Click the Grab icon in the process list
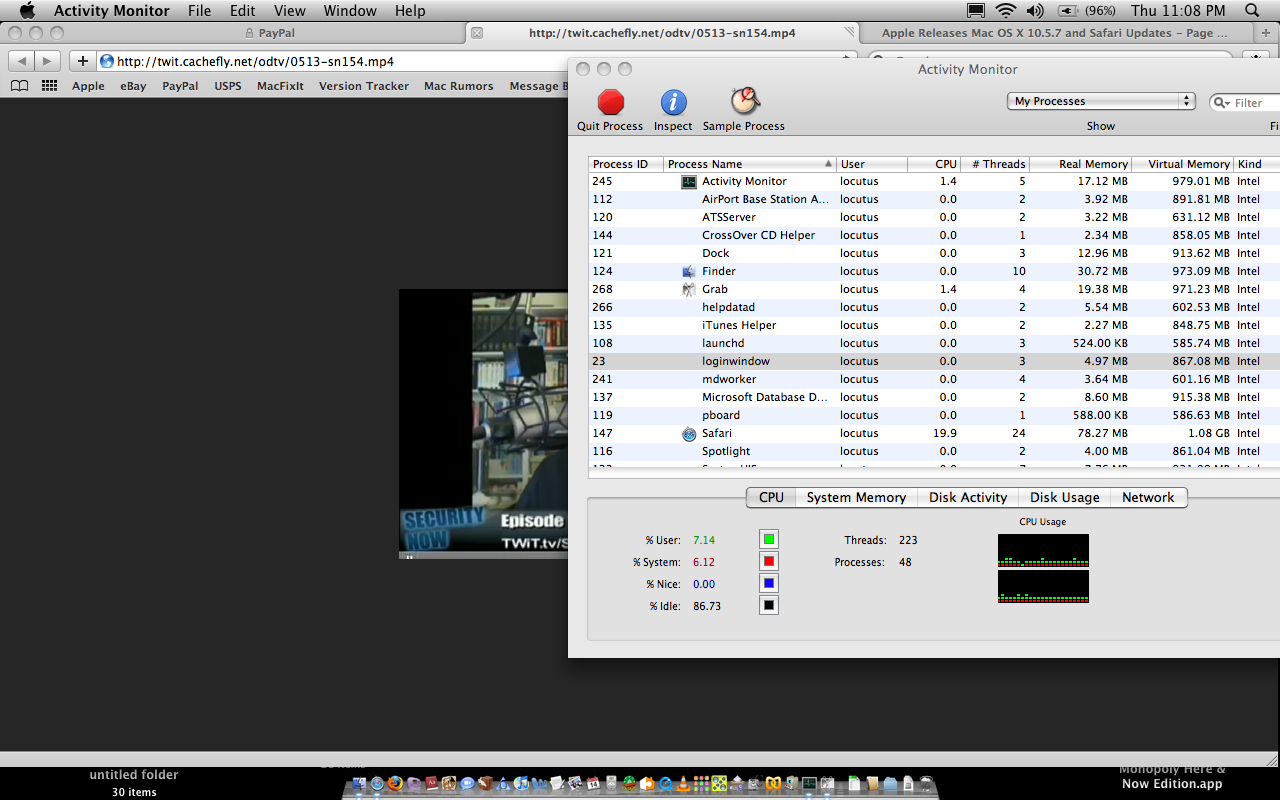 tap(689, 290)
